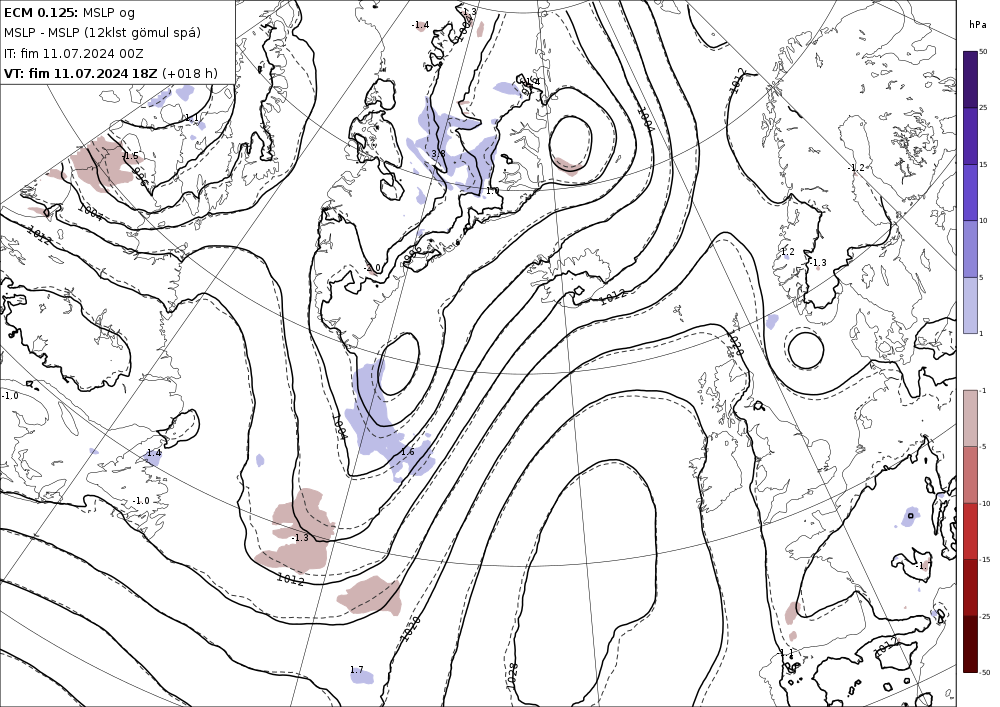Click the '-1.2' difference value label
Viewport: 1000px width, 707px height.
pos(856,168)
